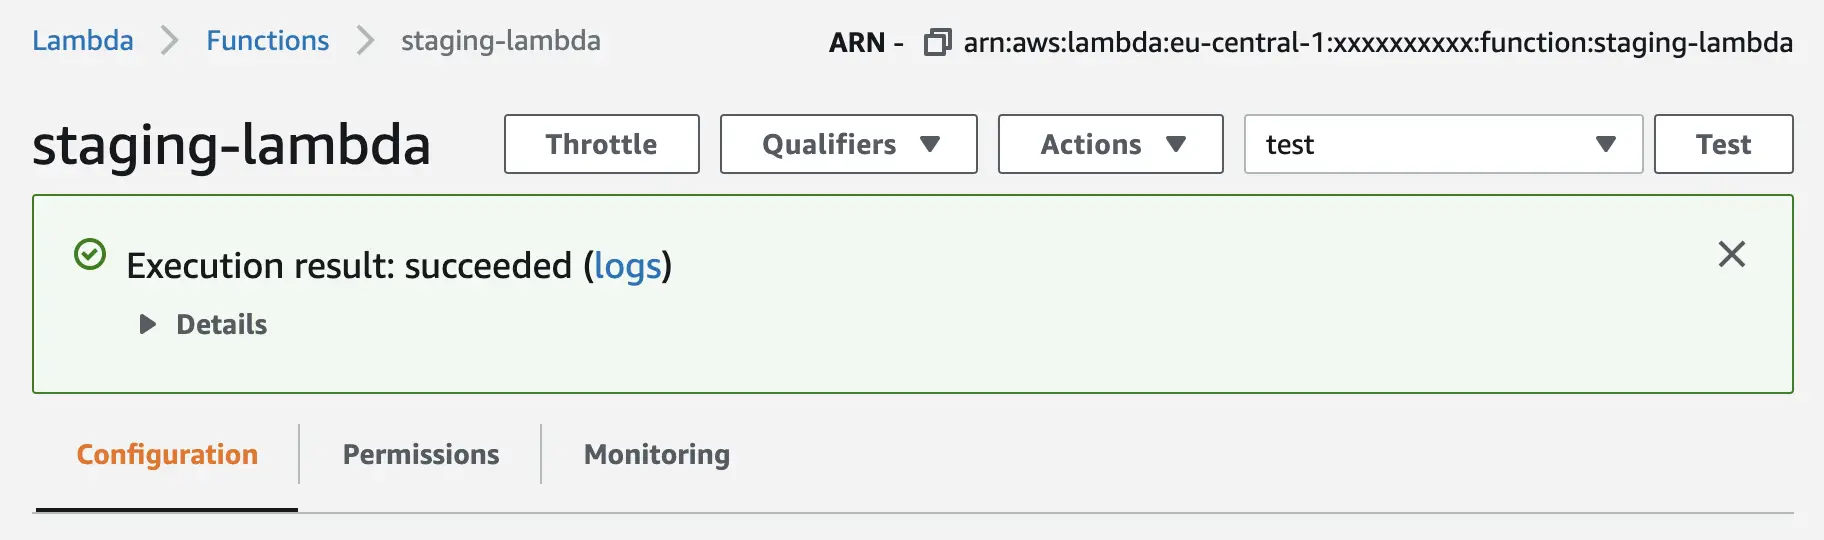1824x540 pixels.
Task: Open the Qualifiers dropdown
Action: (x=848, y=144)
